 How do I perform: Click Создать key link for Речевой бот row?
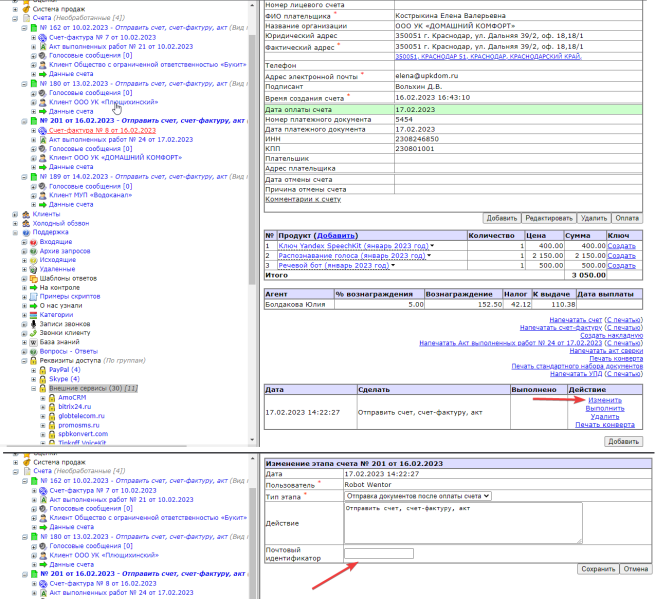pyautogui.click(x=622, y=266)
